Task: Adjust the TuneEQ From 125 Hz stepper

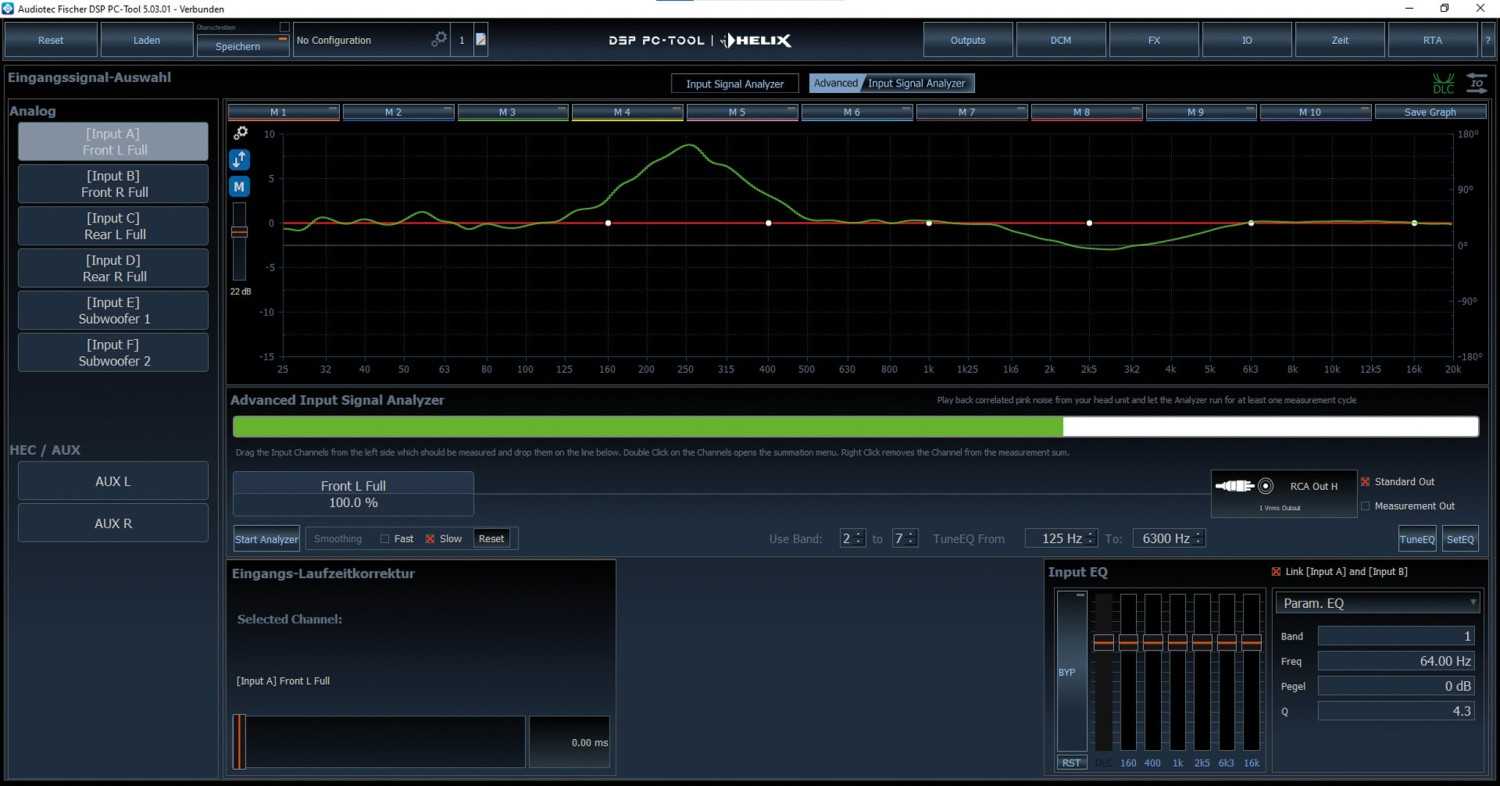Action: coord(1061,539)
